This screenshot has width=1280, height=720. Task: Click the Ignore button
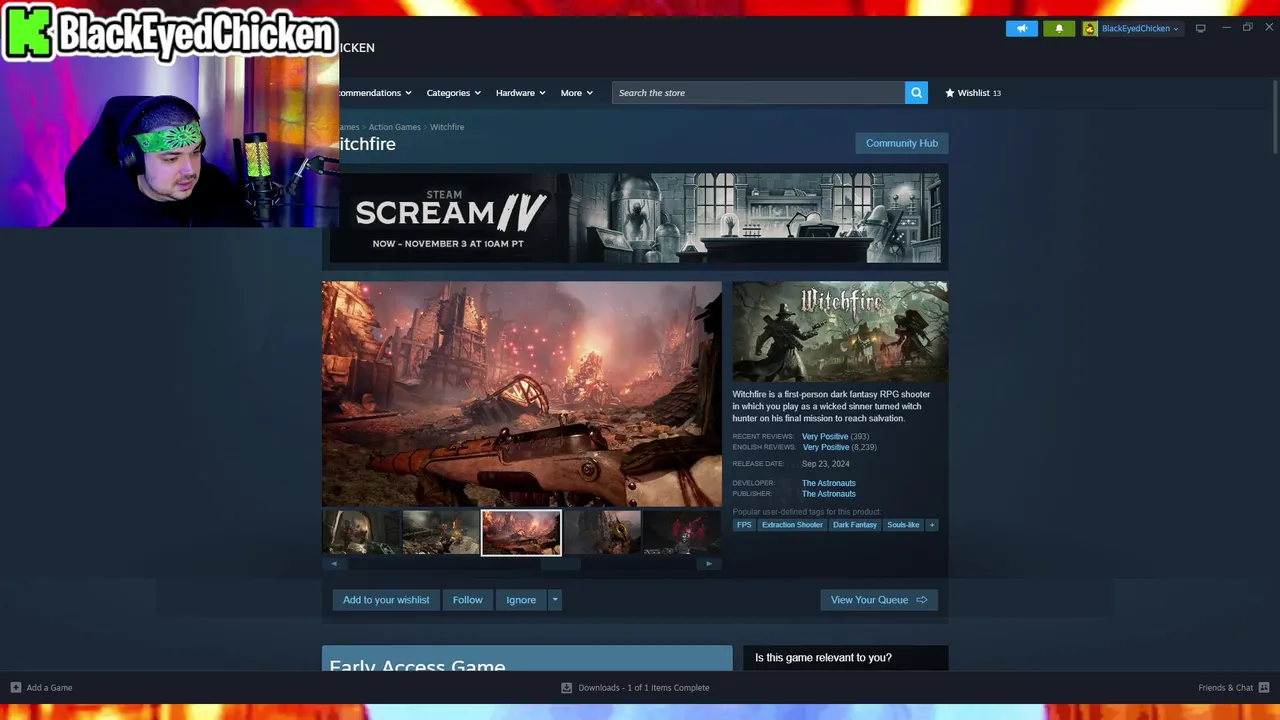(521, 600)
